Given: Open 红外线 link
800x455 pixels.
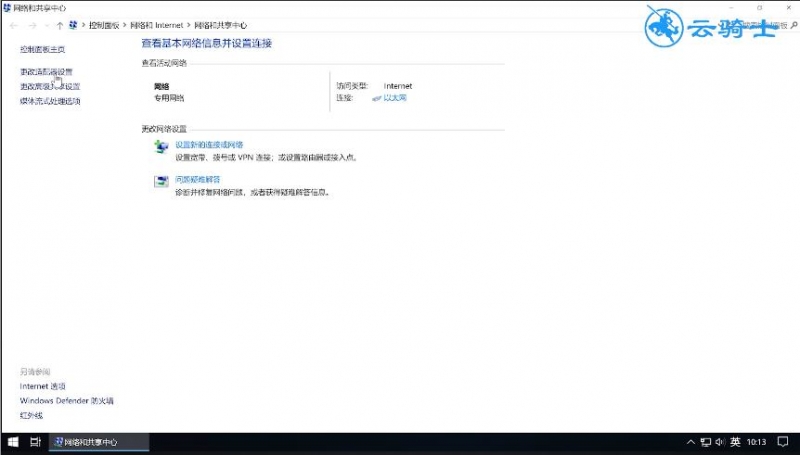Looking at the screenshot, I should pyautogui.click(x=31, y=416).
